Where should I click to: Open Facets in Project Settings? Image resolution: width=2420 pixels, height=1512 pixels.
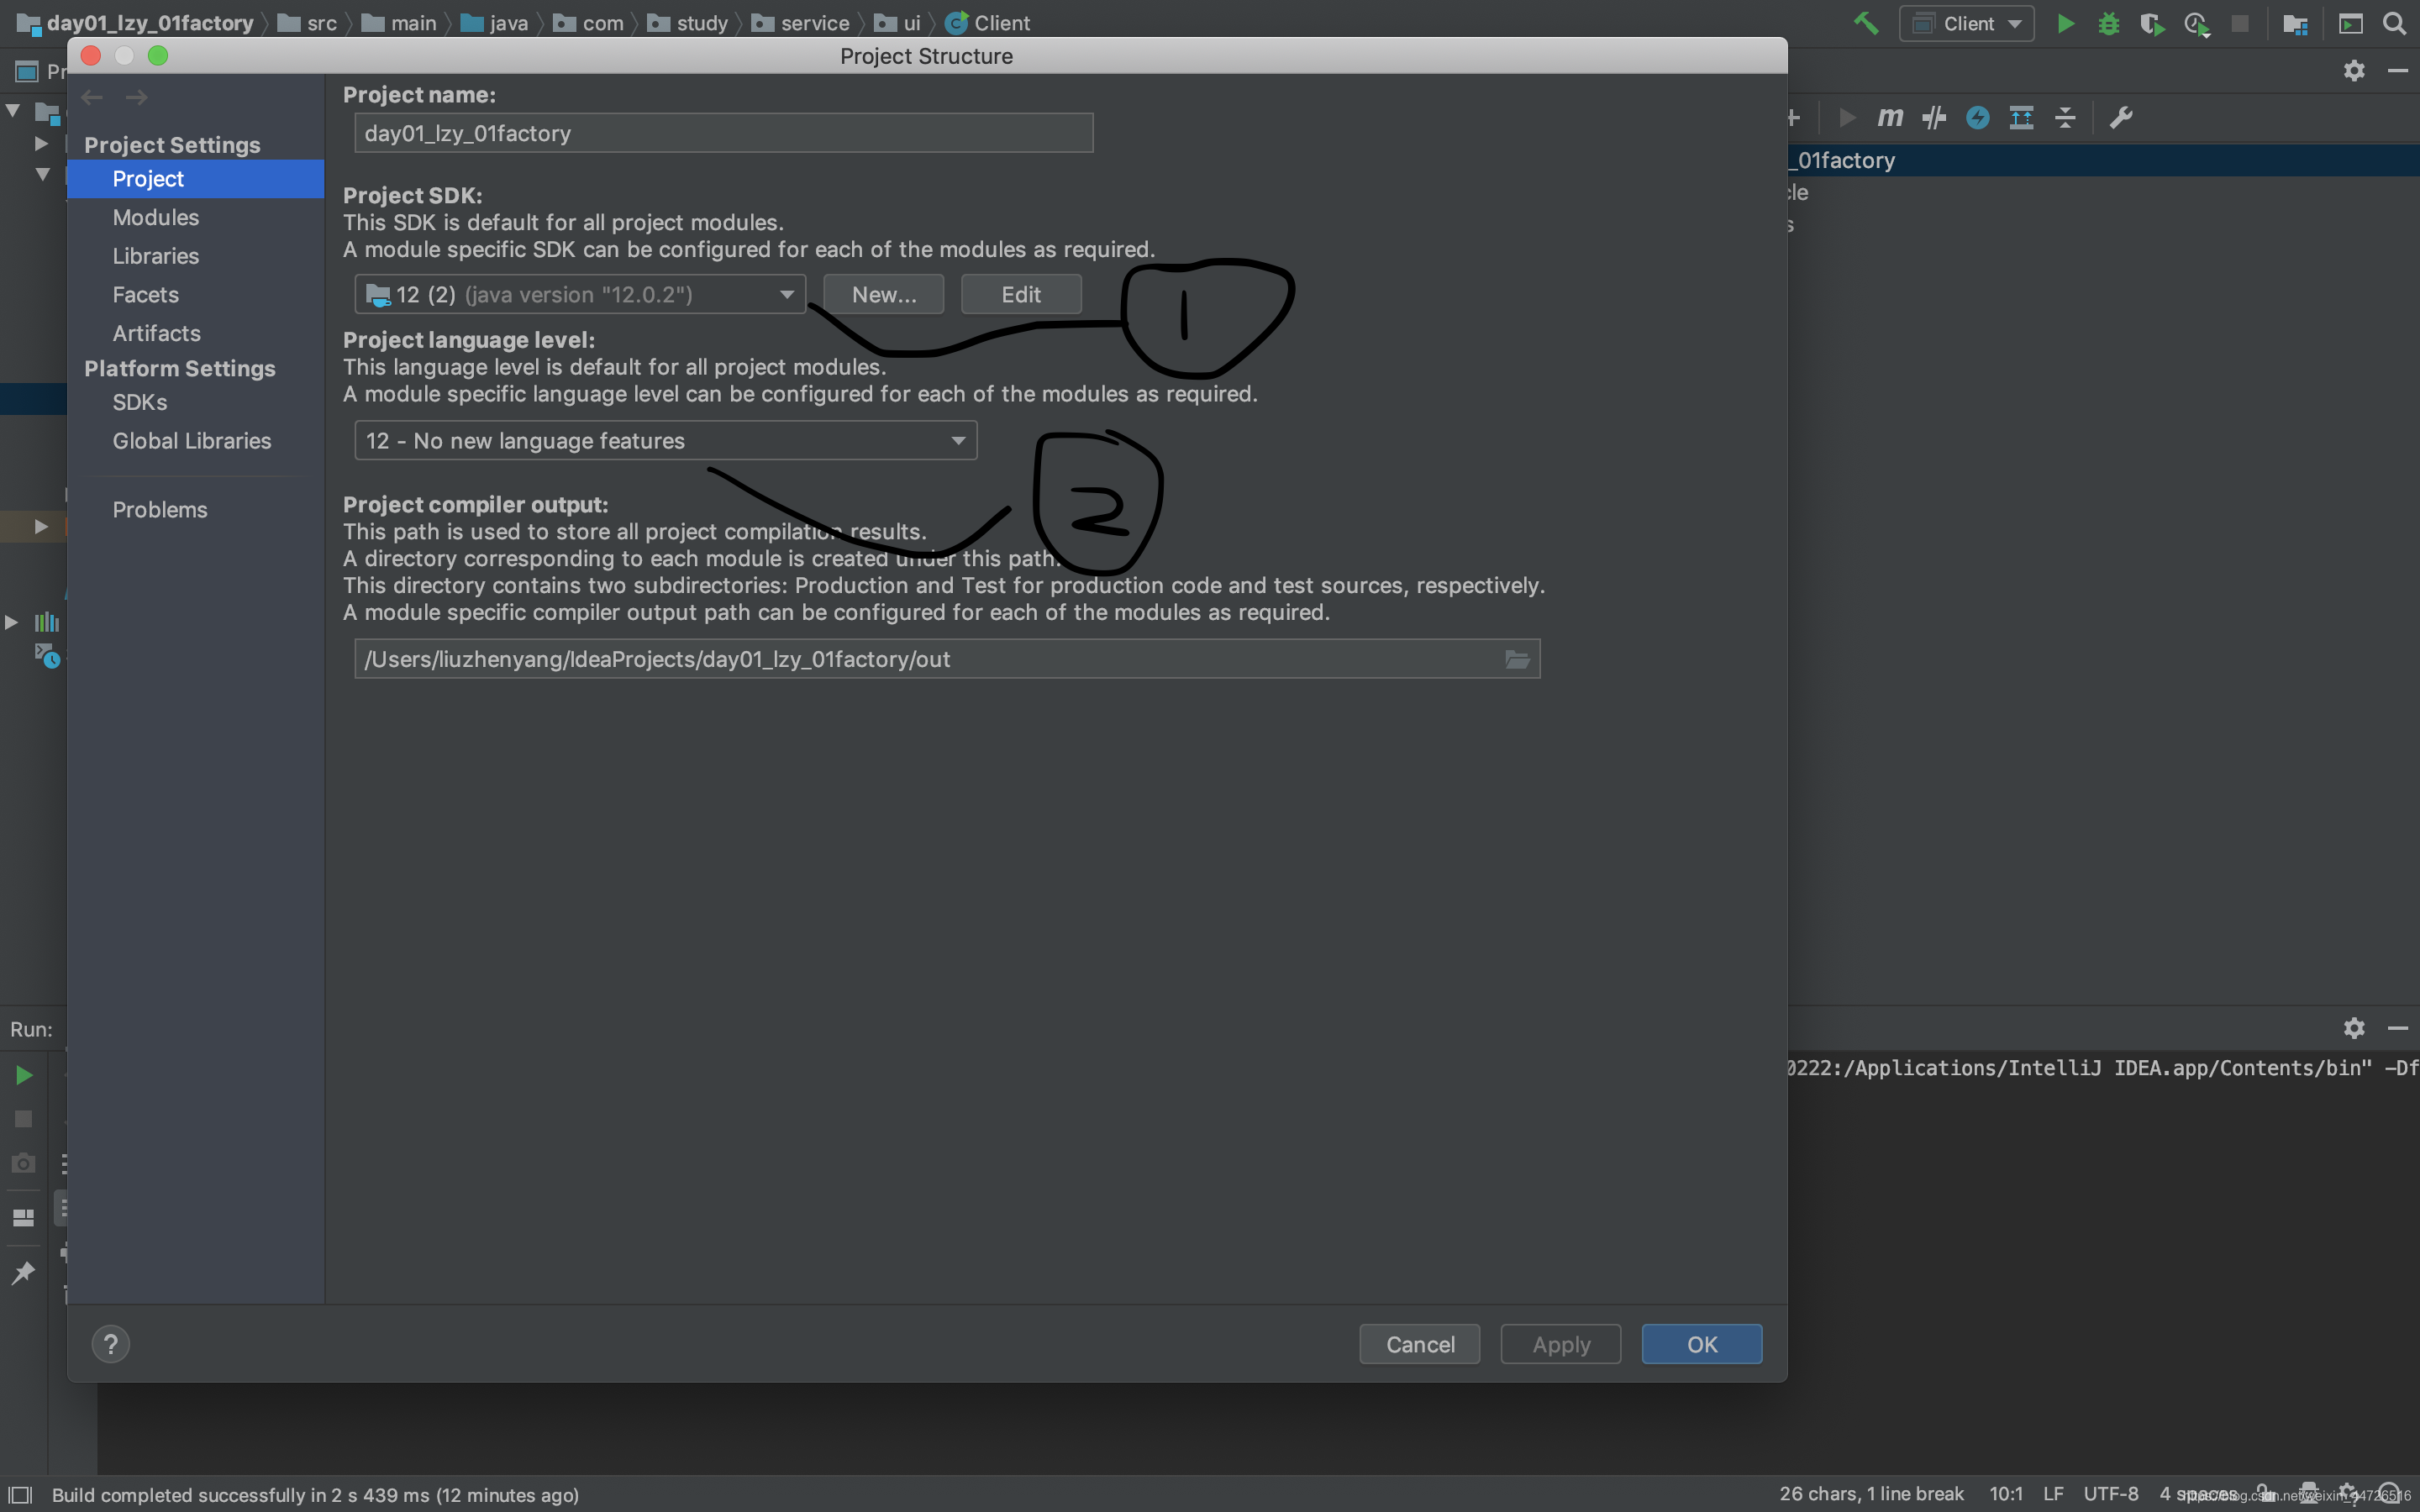[x=146, y=295]
